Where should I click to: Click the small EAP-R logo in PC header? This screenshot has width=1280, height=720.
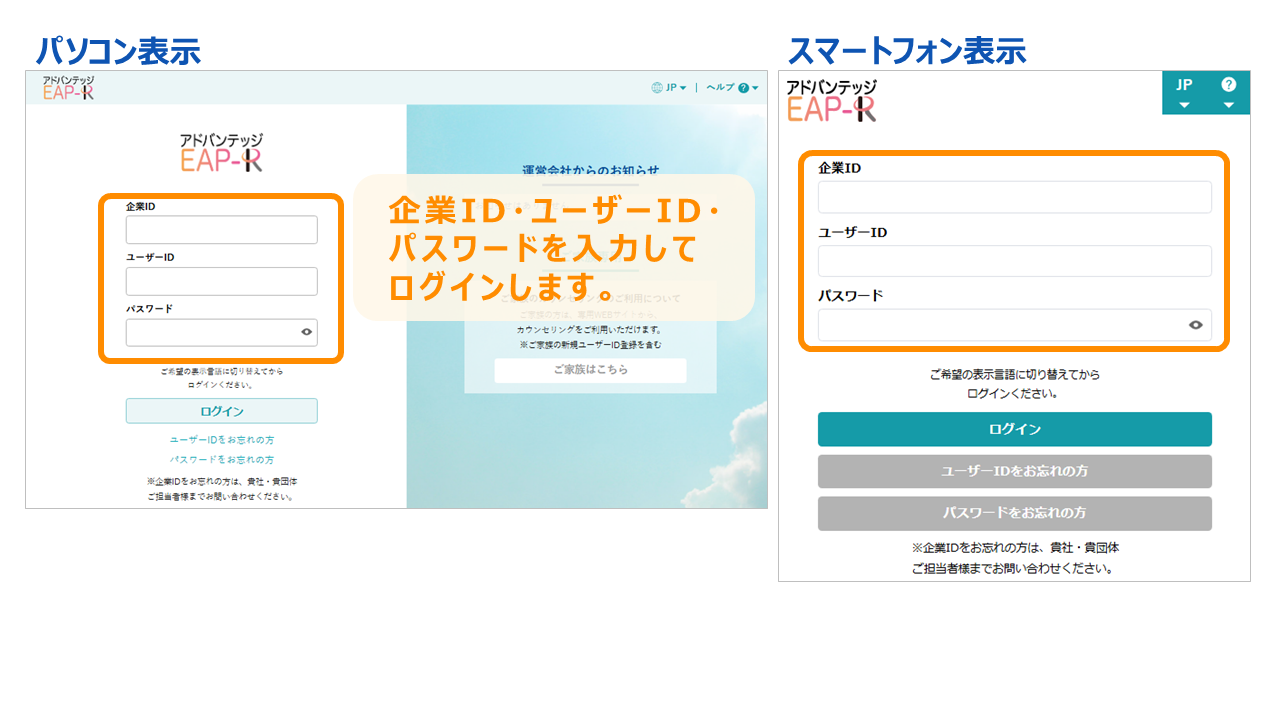pyautogui.click(x=68, y=88)
